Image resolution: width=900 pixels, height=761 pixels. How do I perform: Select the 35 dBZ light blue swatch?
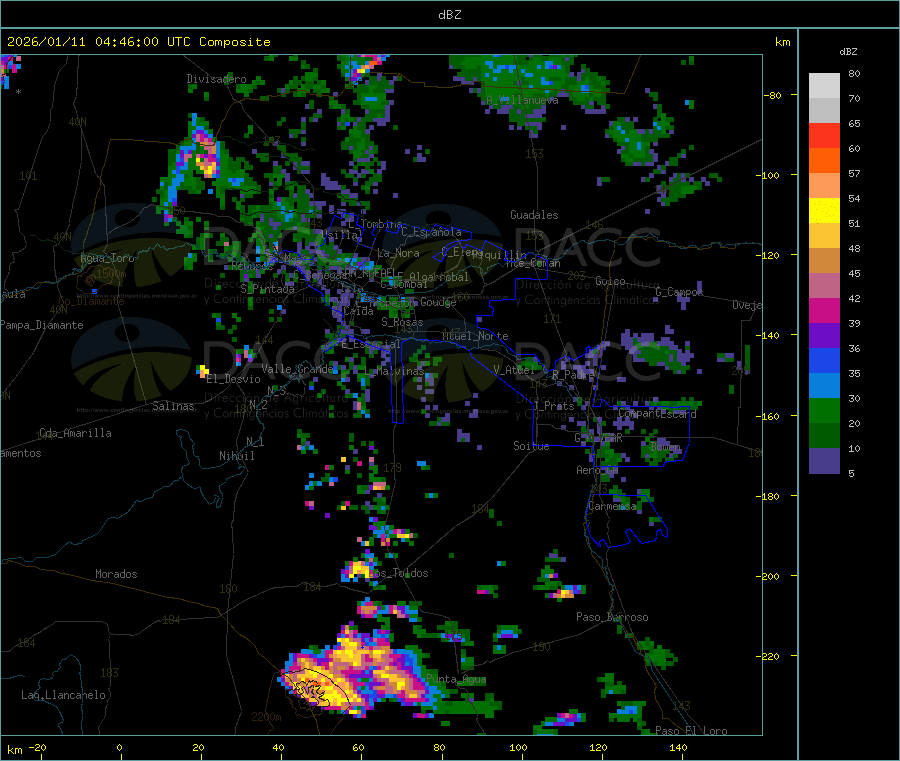(x=824, y=386)
